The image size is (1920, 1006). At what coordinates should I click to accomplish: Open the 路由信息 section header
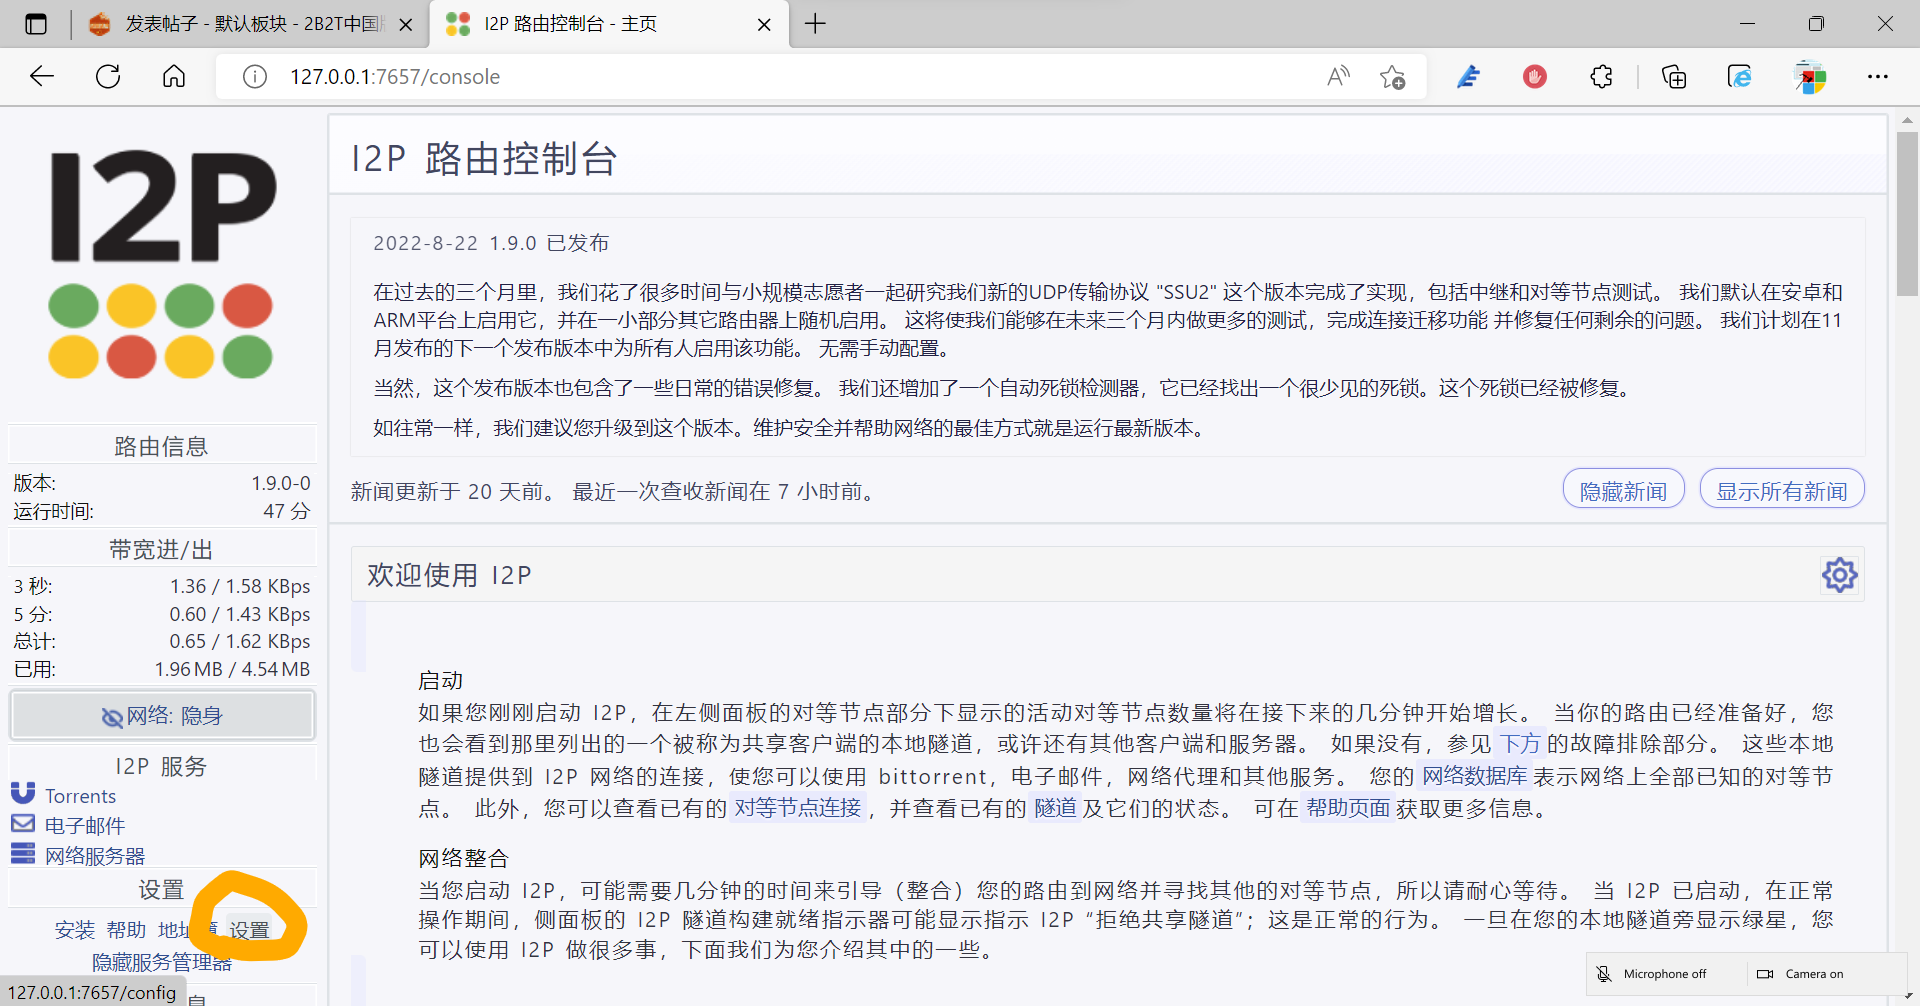(162, 446)
